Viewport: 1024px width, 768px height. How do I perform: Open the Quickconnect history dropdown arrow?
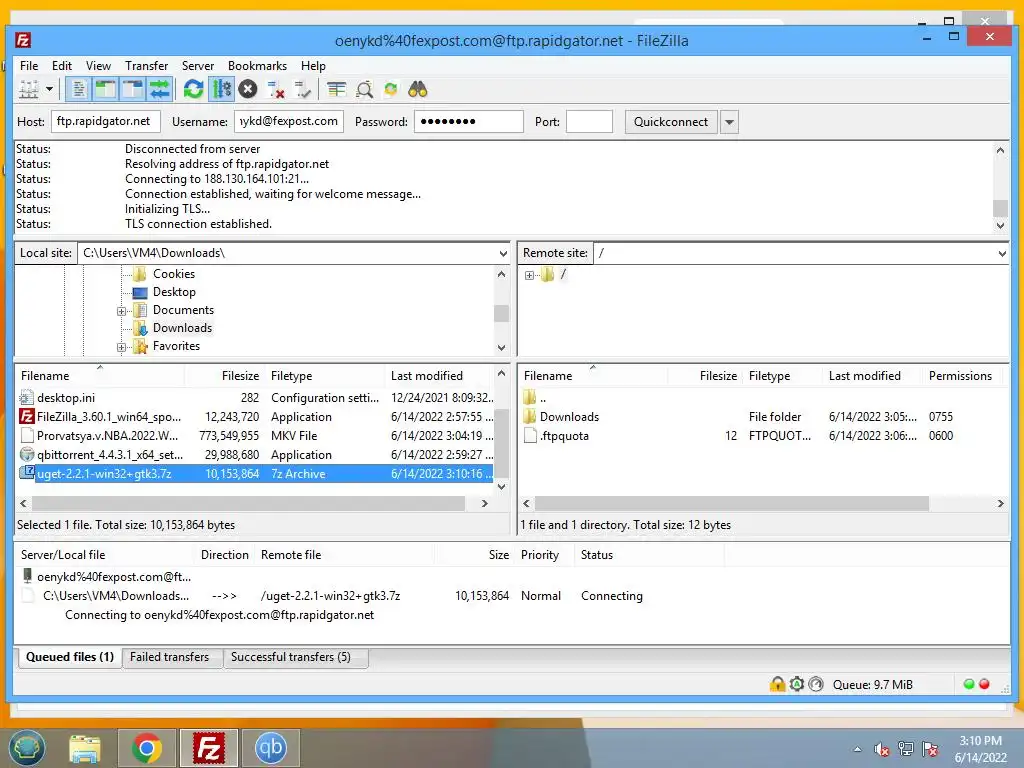[729, 121]
